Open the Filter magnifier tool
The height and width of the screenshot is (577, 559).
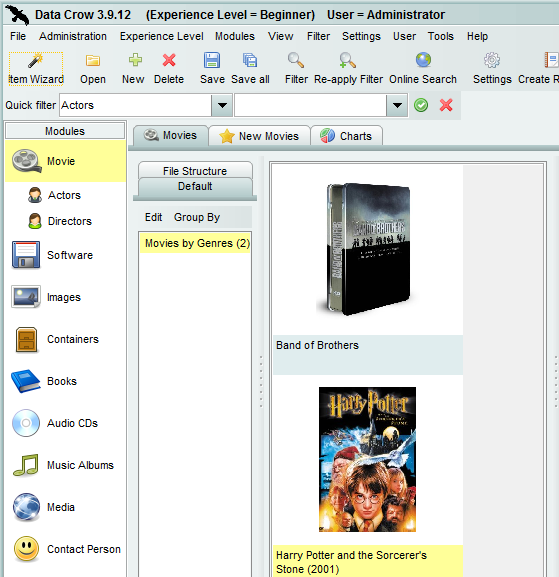tap(296, 69)
